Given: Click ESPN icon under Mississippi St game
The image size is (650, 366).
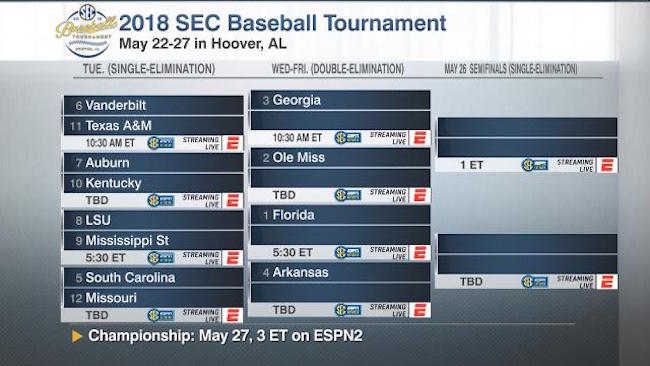Looking at the screenshot, I should (232, 258).
